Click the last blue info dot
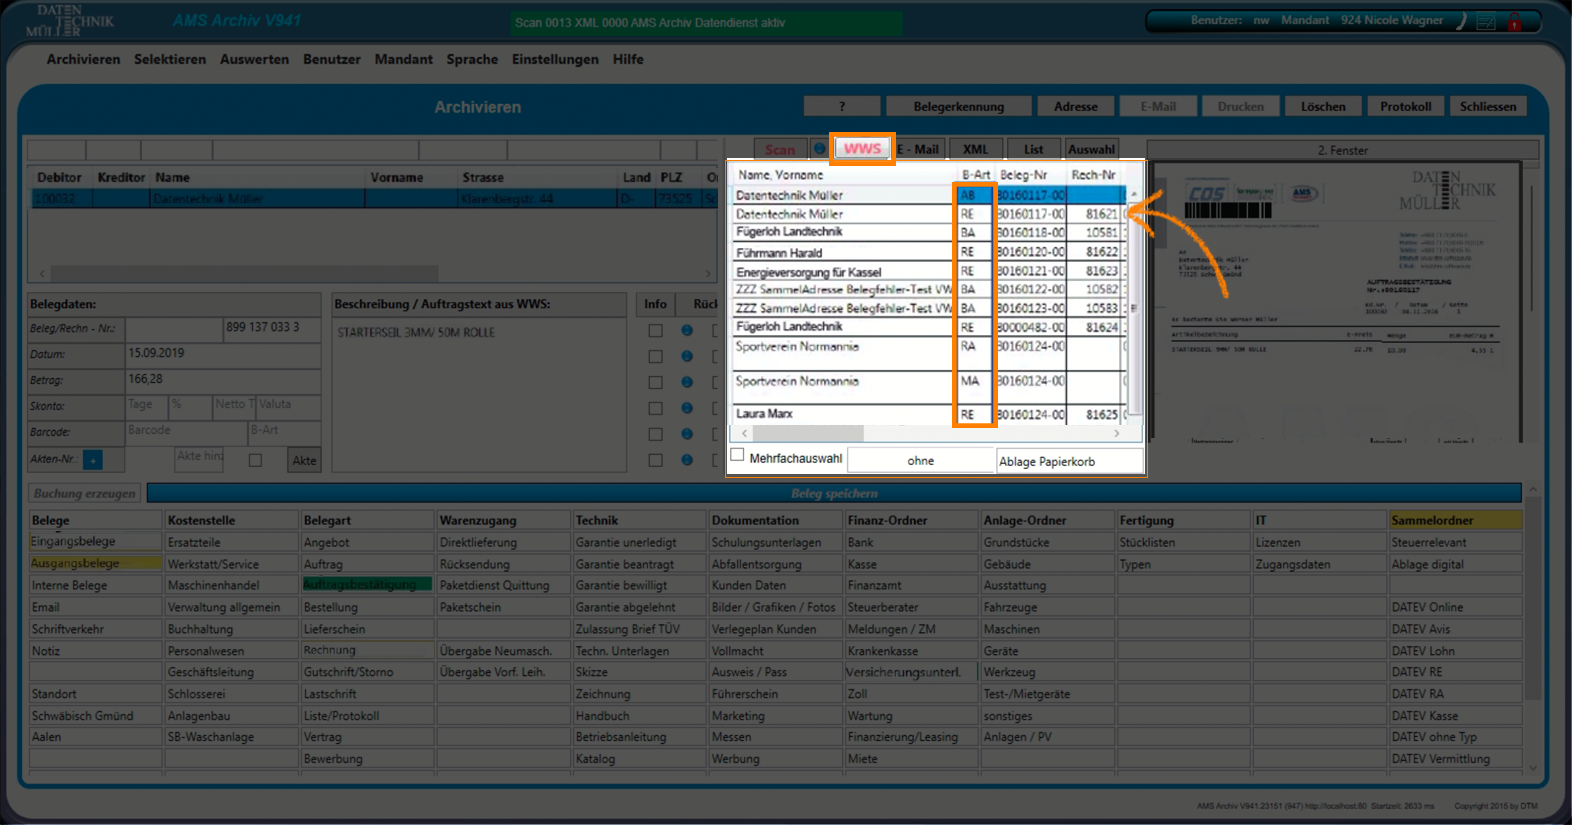This screenshot has width=1572, height=825. (687, 460)
